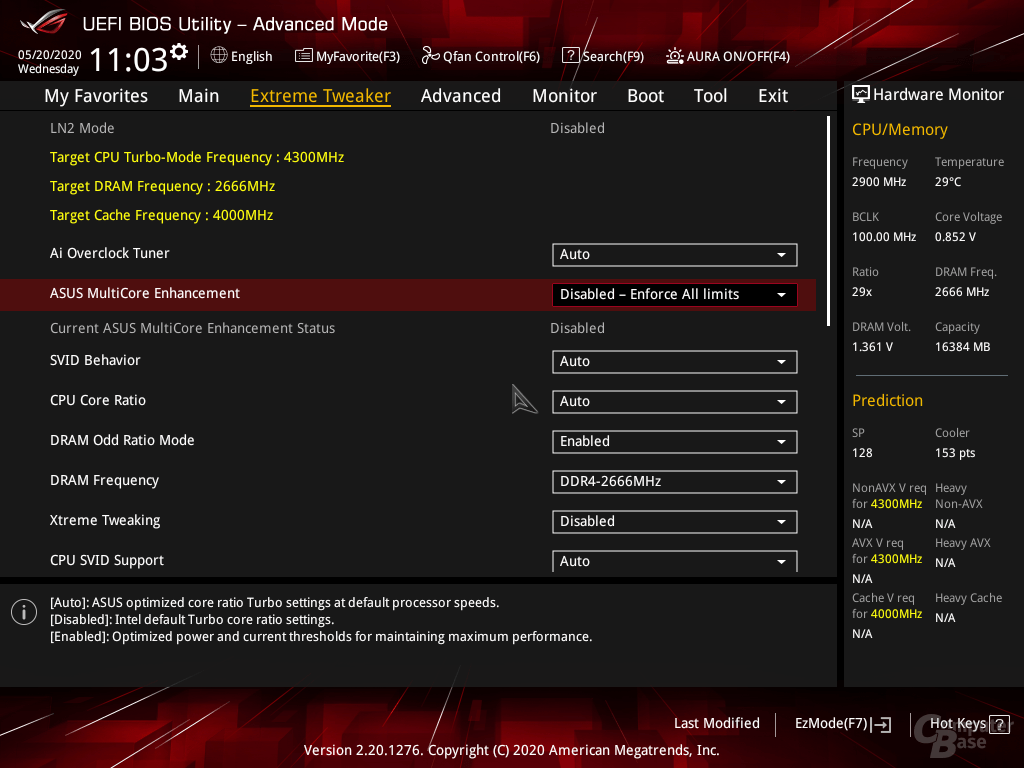The width and height of the screenshot is (1024, 768).
Task: Select the DRAM Odd Ratio Mode label
Action: point(122,440)
